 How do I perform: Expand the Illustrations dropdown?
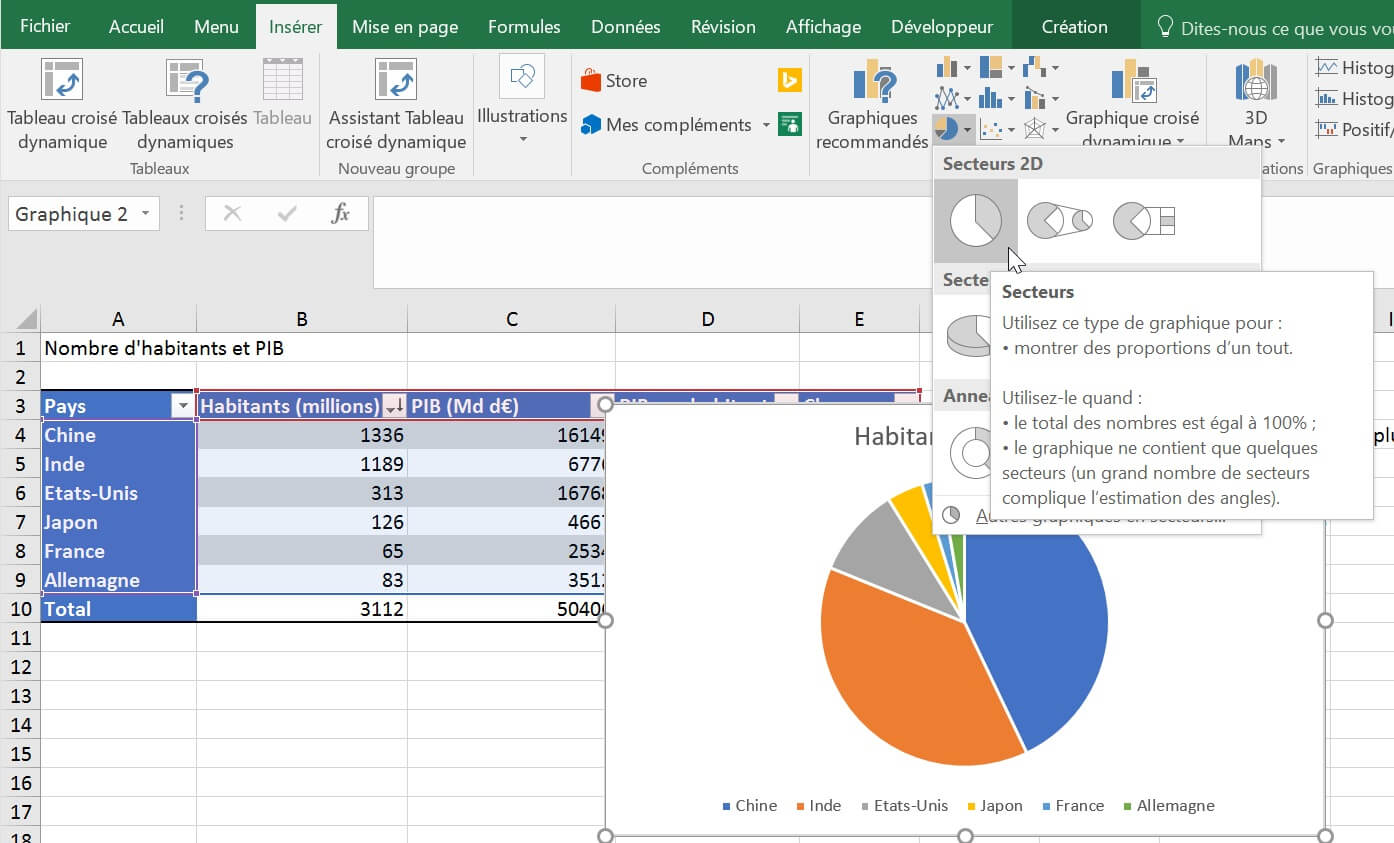pyautogui.click(x=522, y=139)
